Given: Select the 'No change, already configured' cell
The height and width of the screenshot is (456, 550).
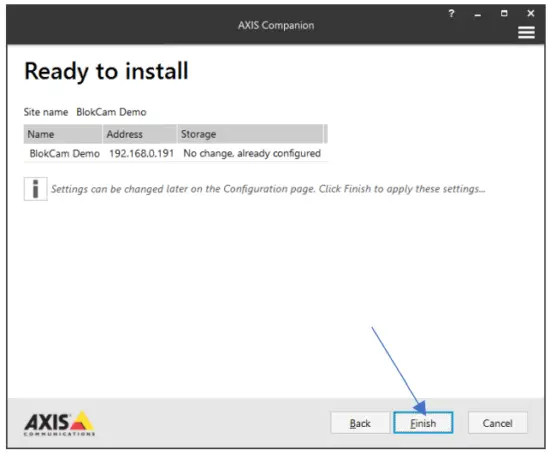Looking at the screenshot, I should click(252, 153).
